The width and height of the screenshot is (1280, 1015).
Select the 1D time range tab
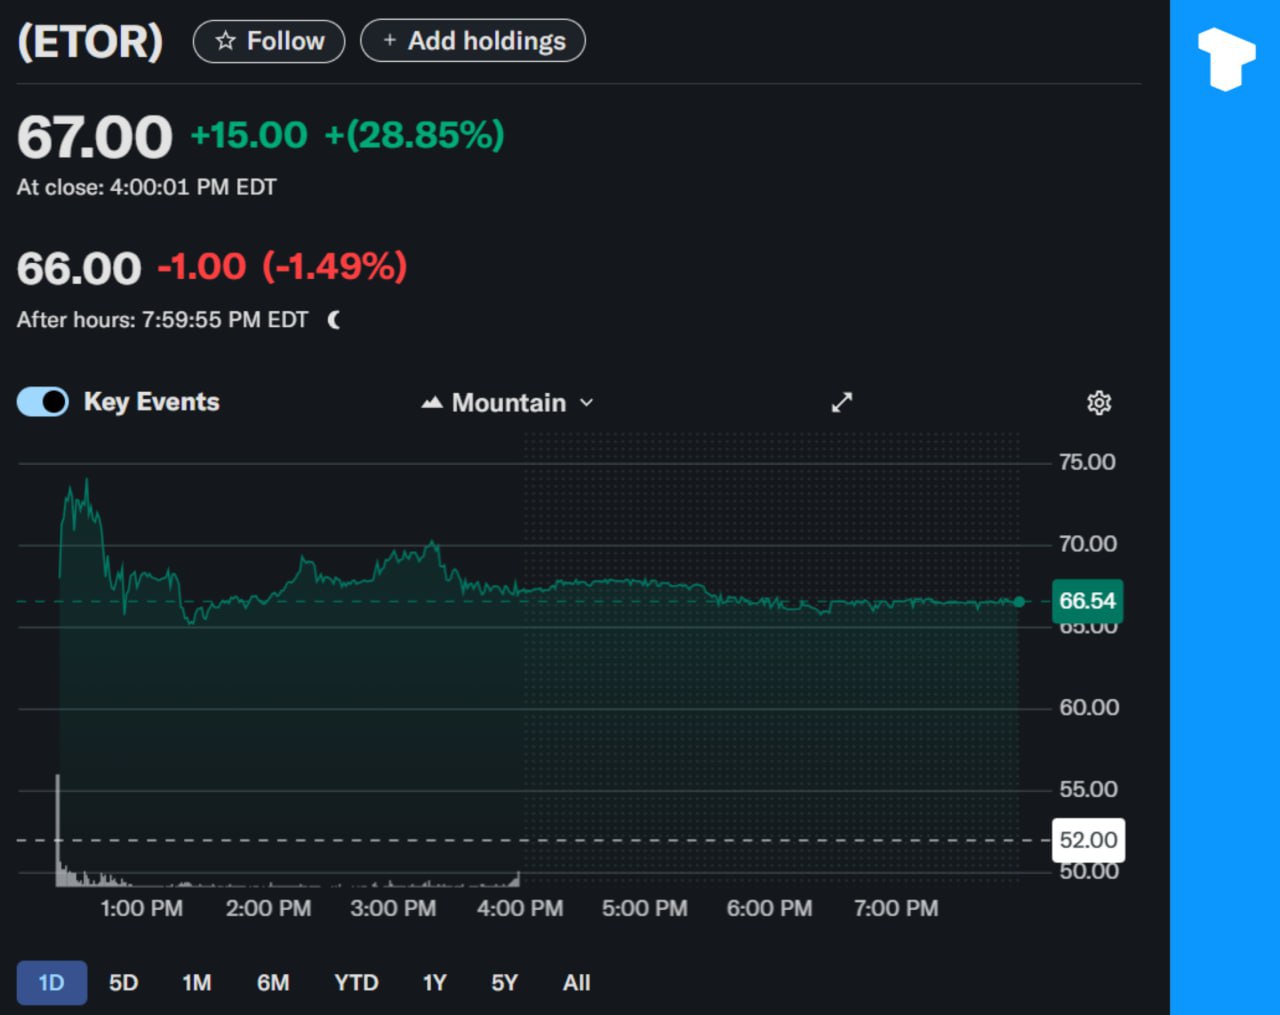tap(51, 983)
